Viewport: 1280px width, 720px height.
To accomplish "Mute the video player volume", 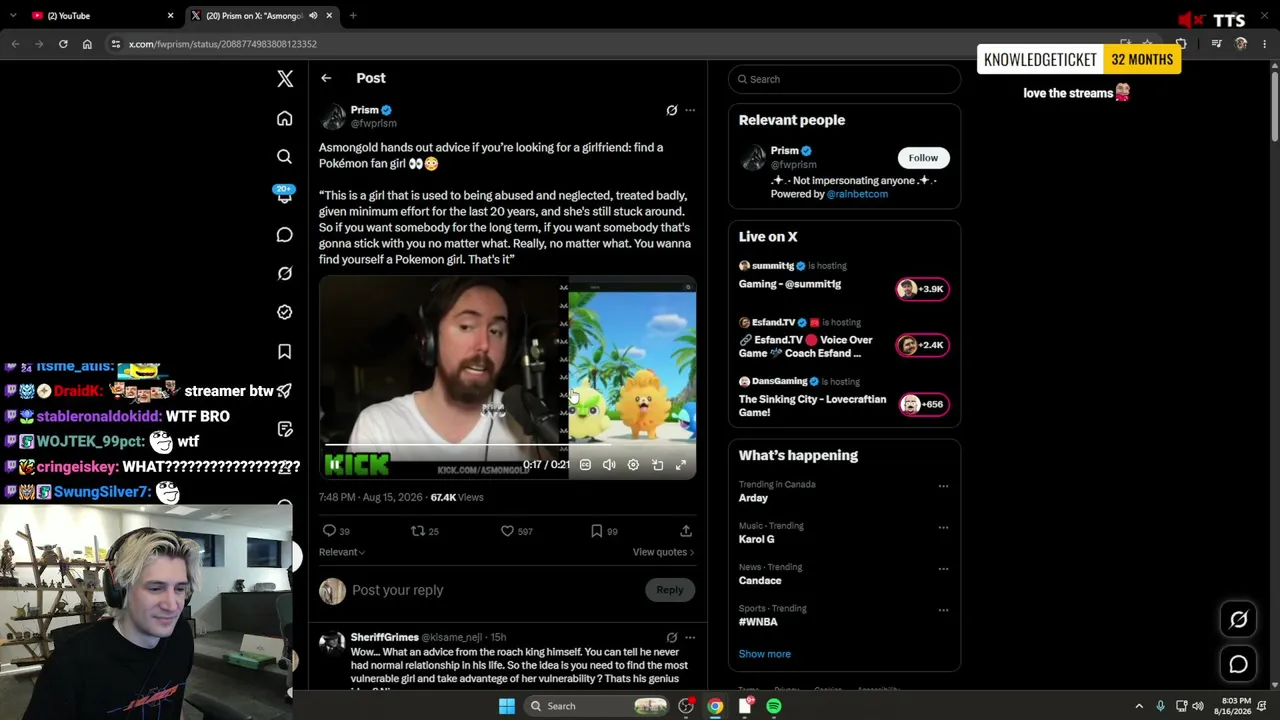I will coord(609,465).
